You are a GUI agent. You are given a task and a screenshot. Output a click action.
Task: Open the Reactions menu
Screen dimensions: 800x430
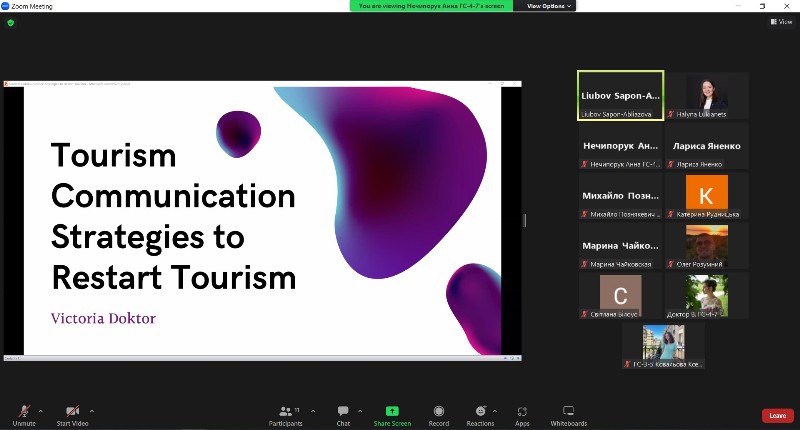(480, 411)
